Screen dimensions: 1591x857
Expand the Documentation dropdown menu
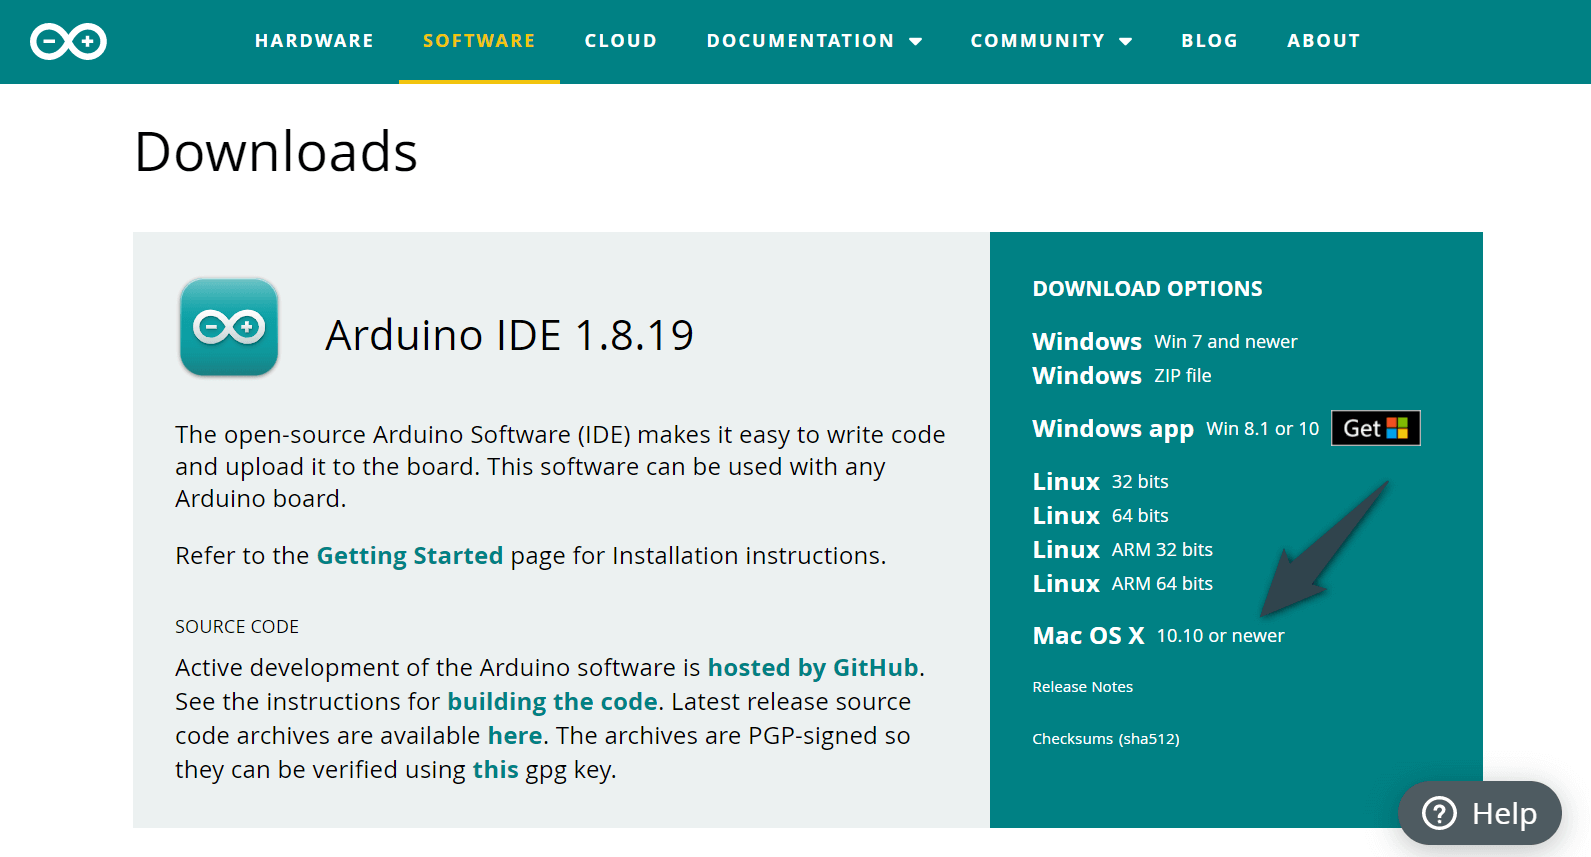tap(814, 41)
